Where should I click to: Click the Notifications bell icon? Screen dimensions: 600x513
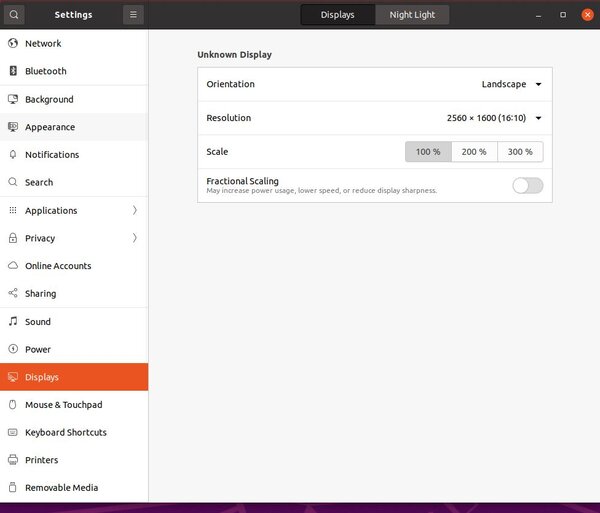coord(13,155)
